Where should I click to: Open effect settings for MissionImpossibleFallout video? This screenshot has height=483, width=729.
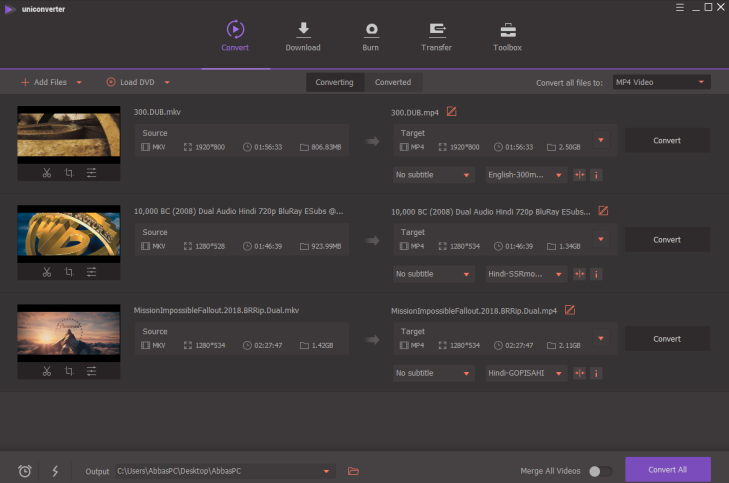(92, 371)
